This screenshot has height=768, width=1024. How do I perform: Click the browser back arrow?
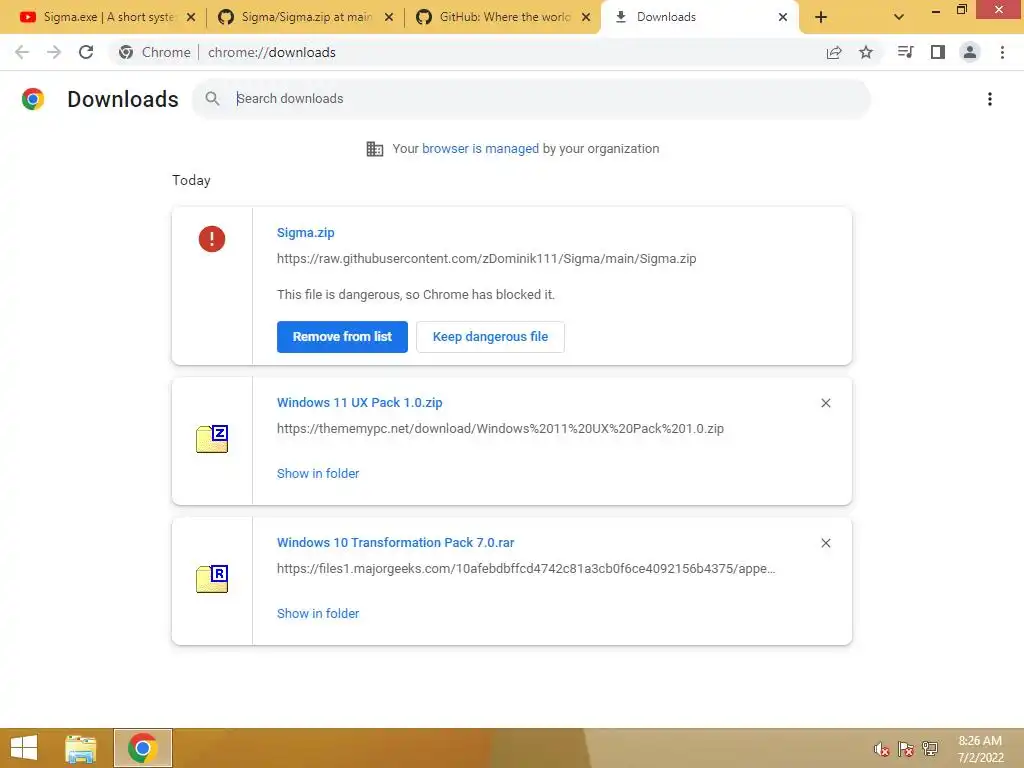pyautogui.click(x=22, y=52)
